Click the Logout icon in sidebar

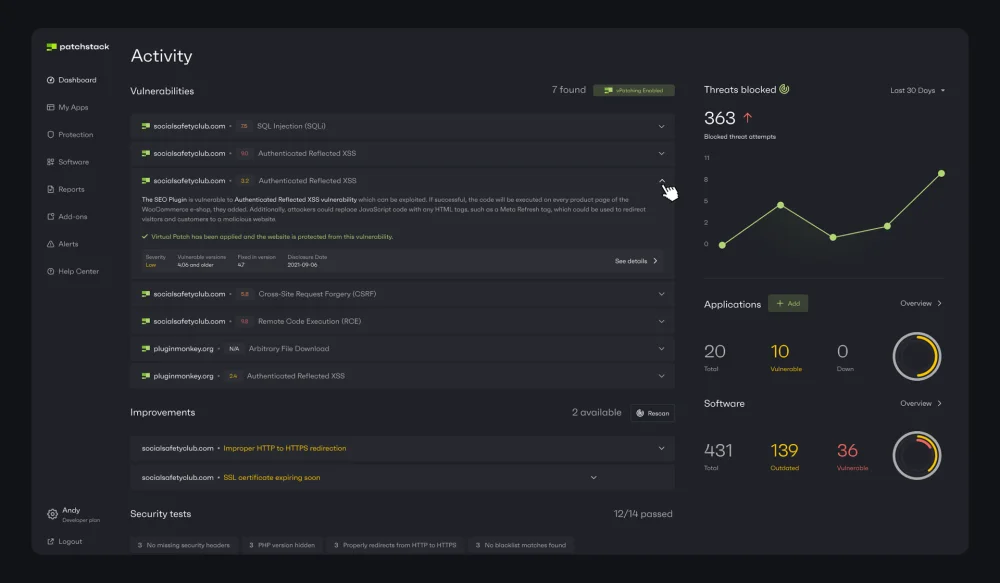(x=50, y=542)
